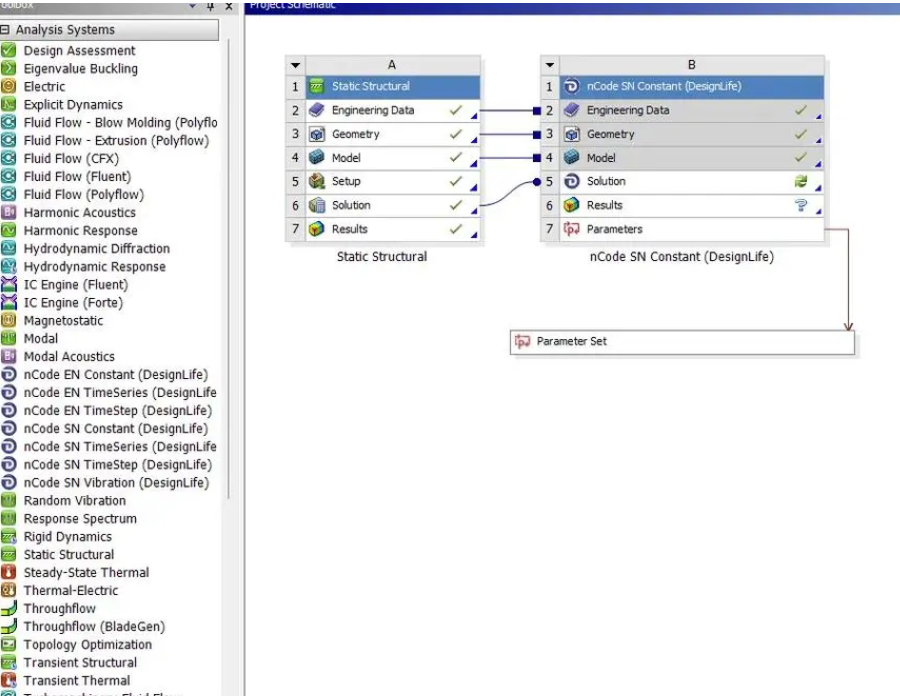This screenshot has width=900, height=696.
Task: Open system A header dropdown arrow
Action: pos(295,65)
